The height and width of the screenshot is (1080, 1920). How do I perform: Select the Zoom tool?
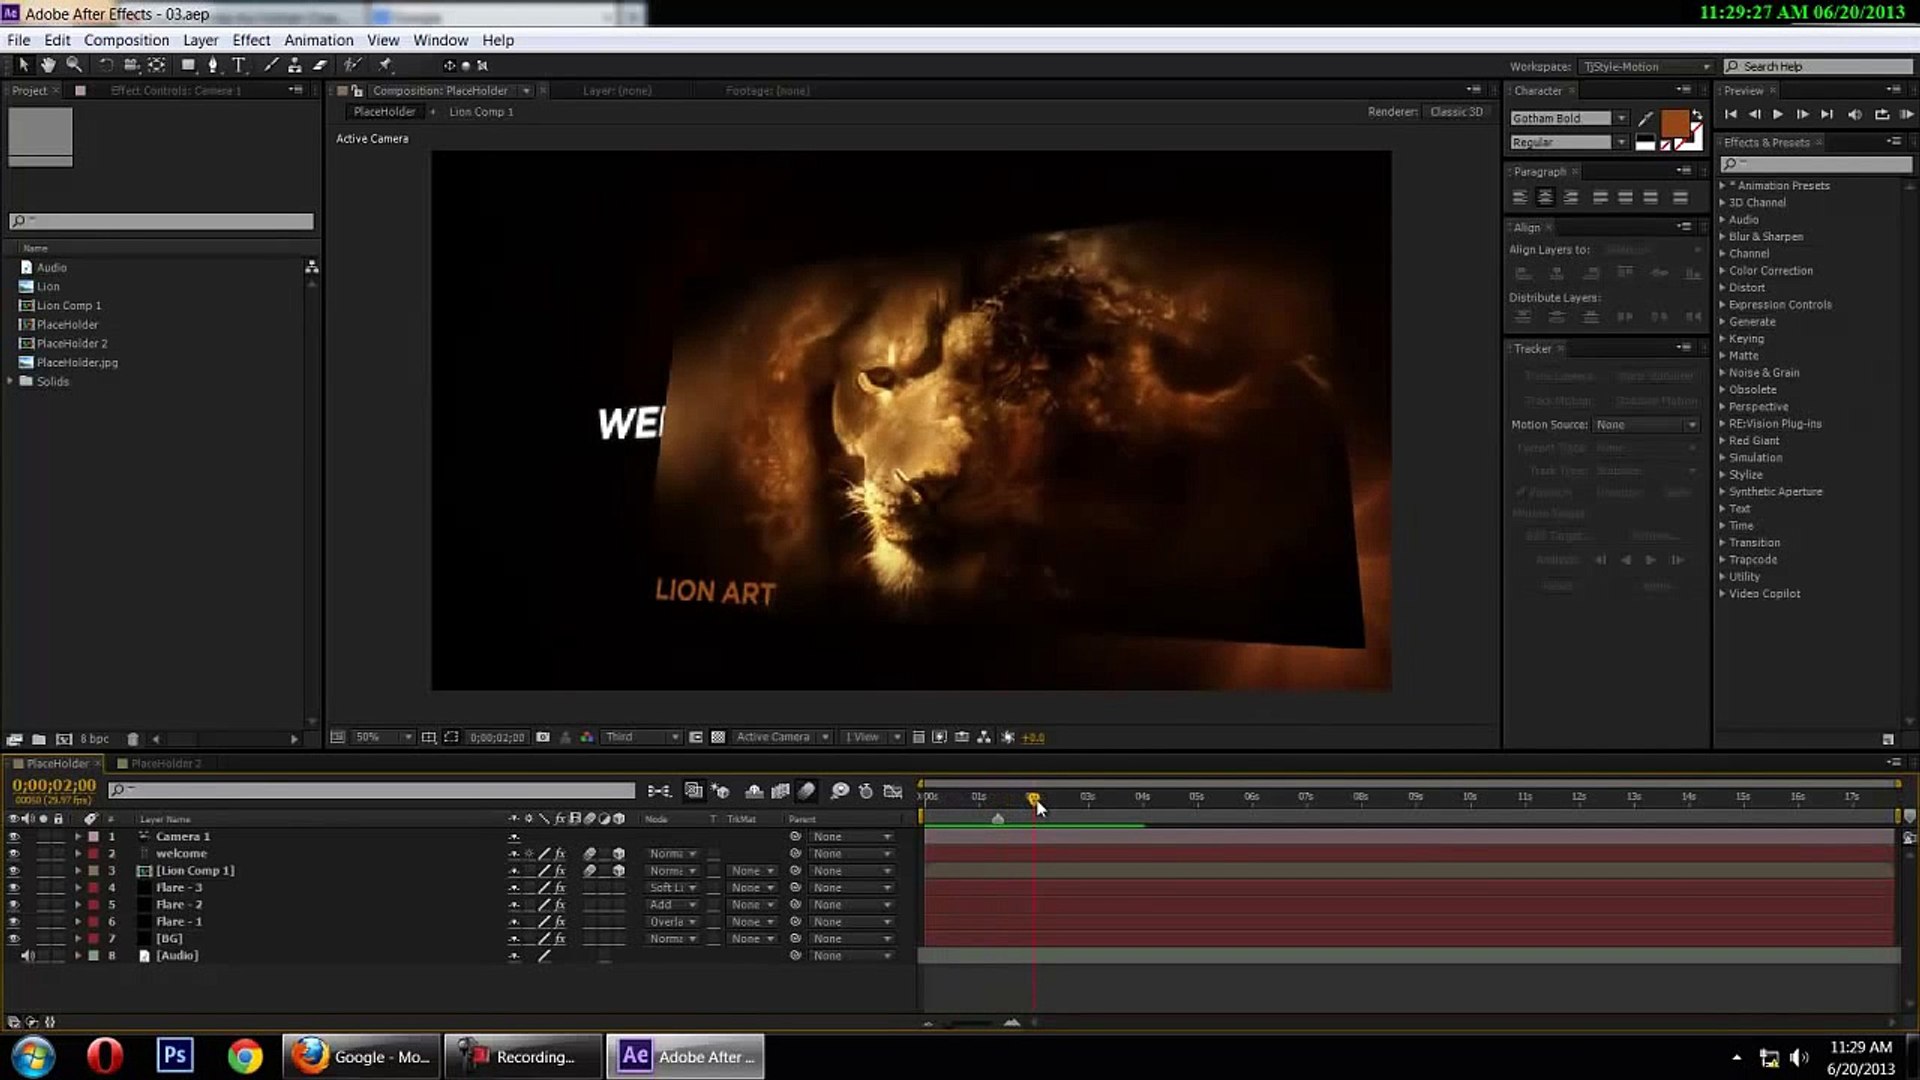click(74, 65)
